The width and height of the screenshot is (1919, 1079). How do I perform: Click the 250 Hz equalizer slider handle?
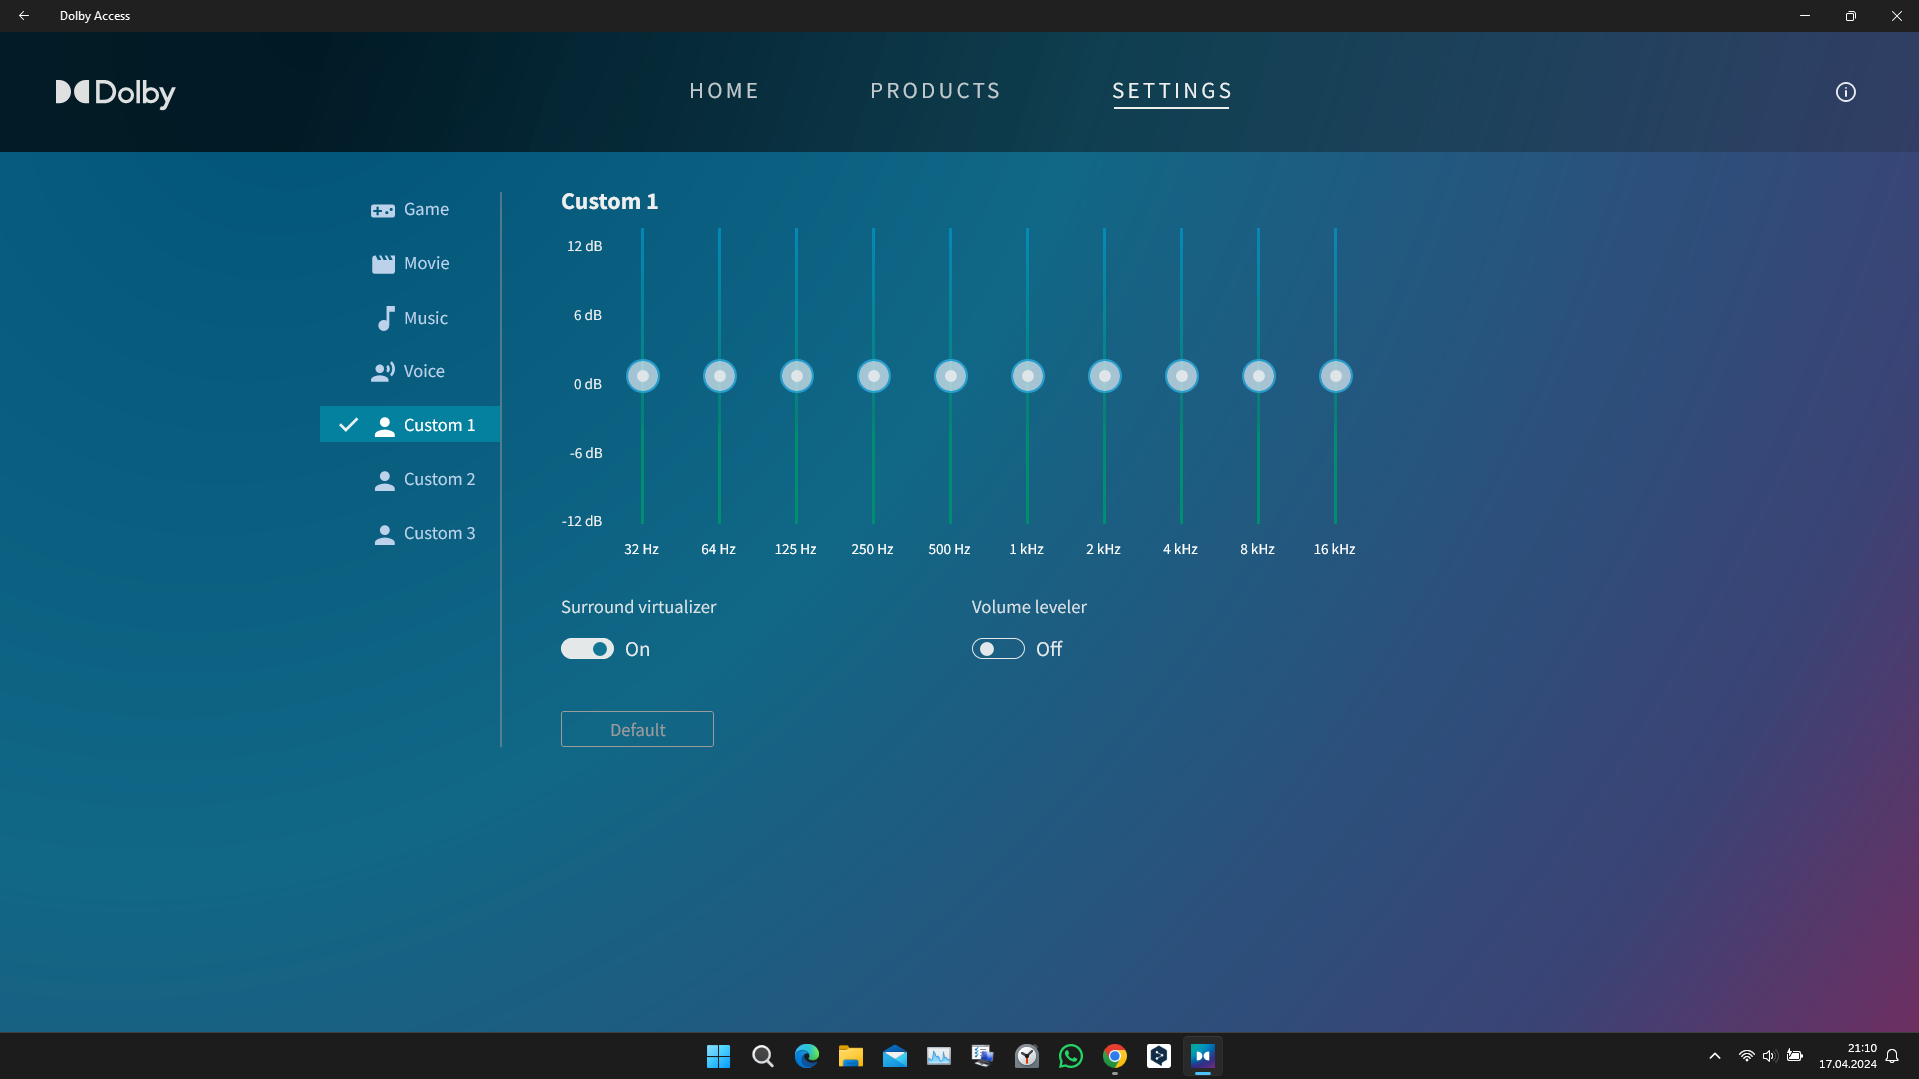coord(874,376)
